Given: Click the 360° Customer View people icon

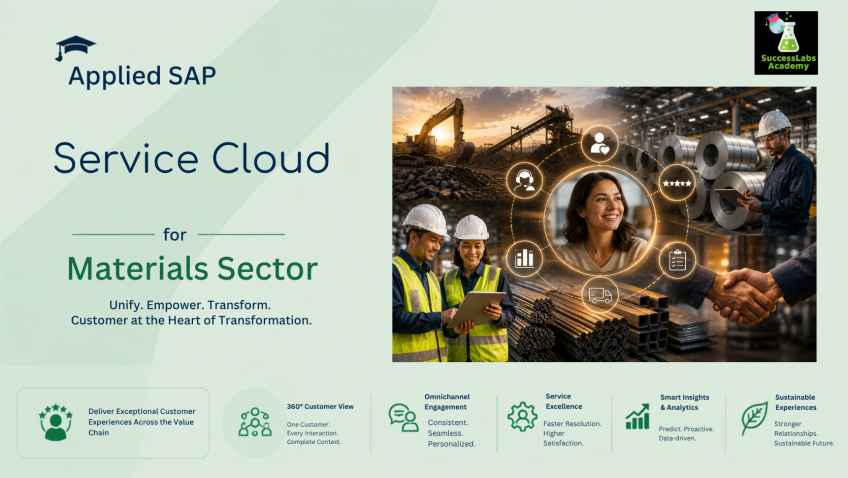Looking at the screenshot, I should [x=255, y=422].
